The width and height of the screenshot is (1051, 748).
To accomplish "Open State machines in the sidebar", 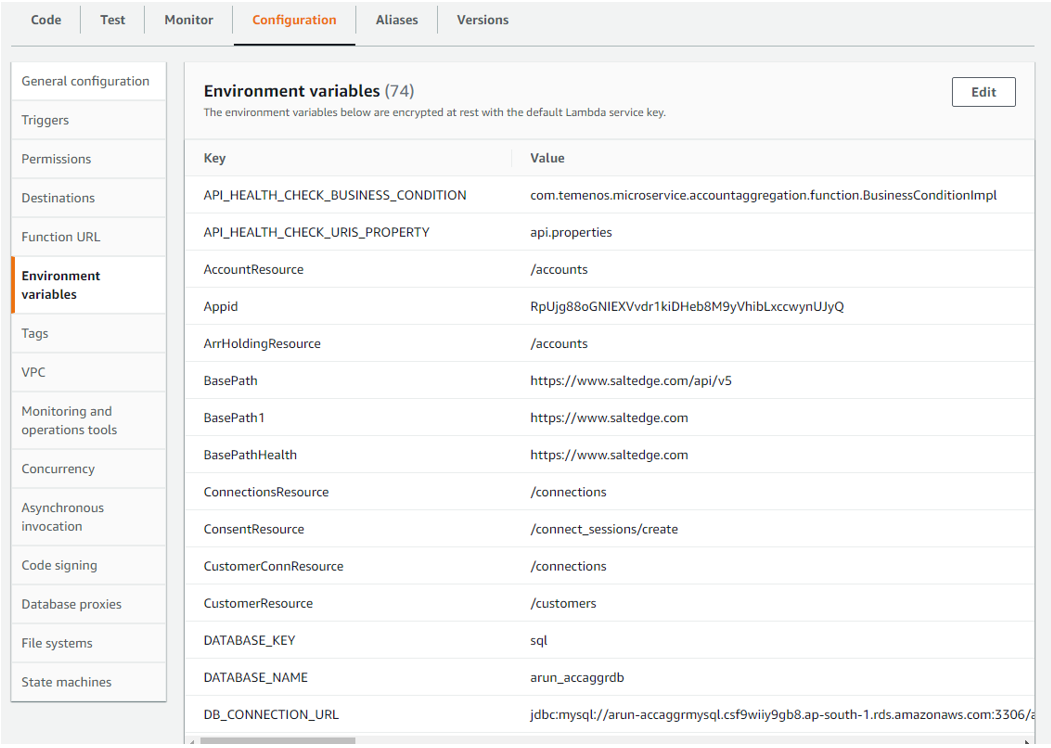I will [67, 683].
